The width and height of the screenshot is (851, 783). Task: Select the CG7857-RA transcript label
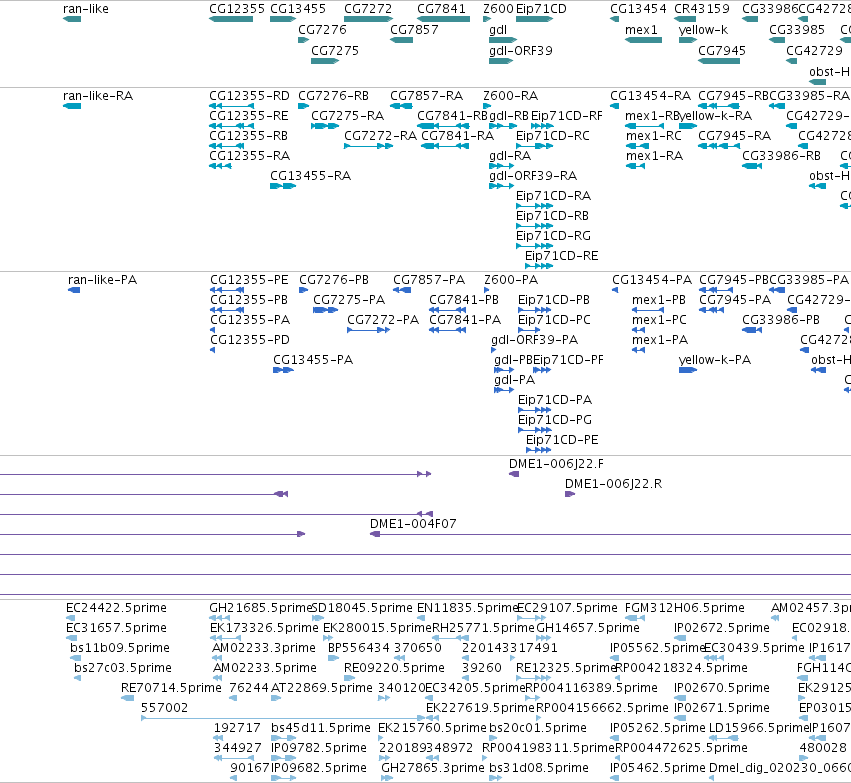[x=427, y=96]
